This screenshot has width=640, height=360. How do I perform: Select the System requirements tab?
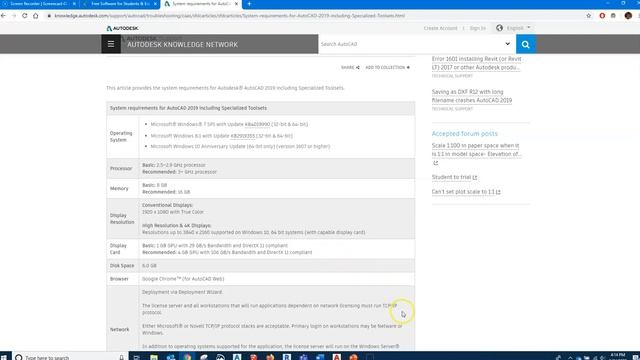click(x=201, y=4)
